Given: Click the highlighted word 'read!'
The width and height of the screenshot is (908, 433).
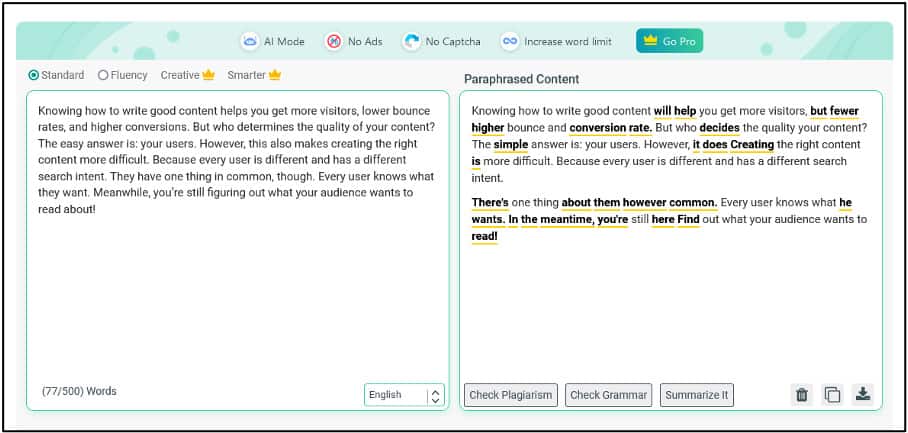Looking at the screenshot, I should [x=485, y=237].
